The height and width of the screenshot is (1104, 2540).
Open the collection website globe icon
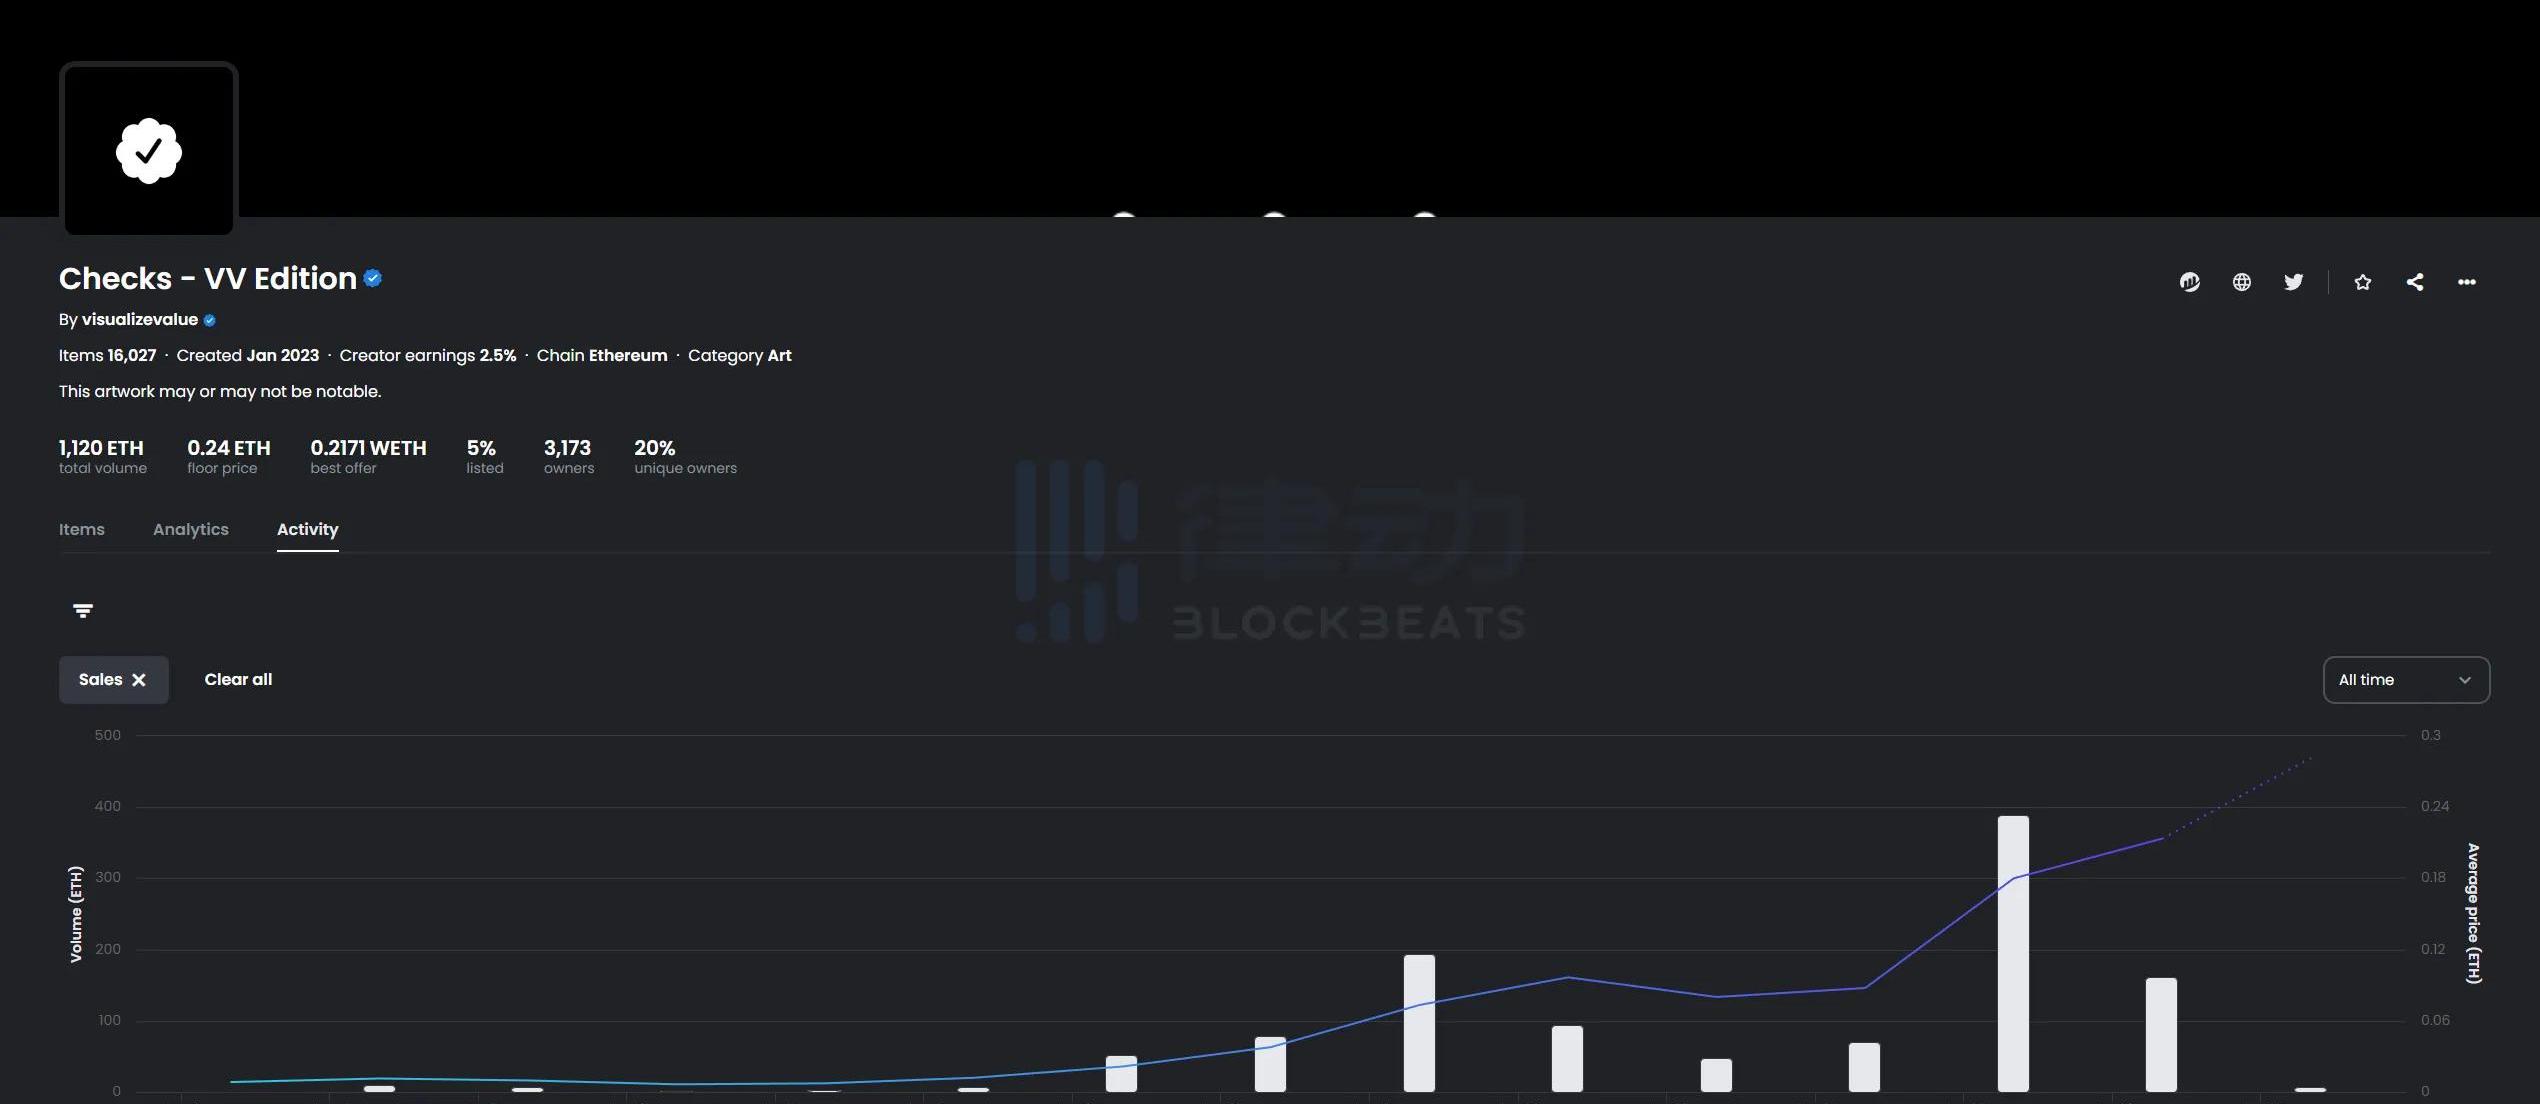(2242, 282)
